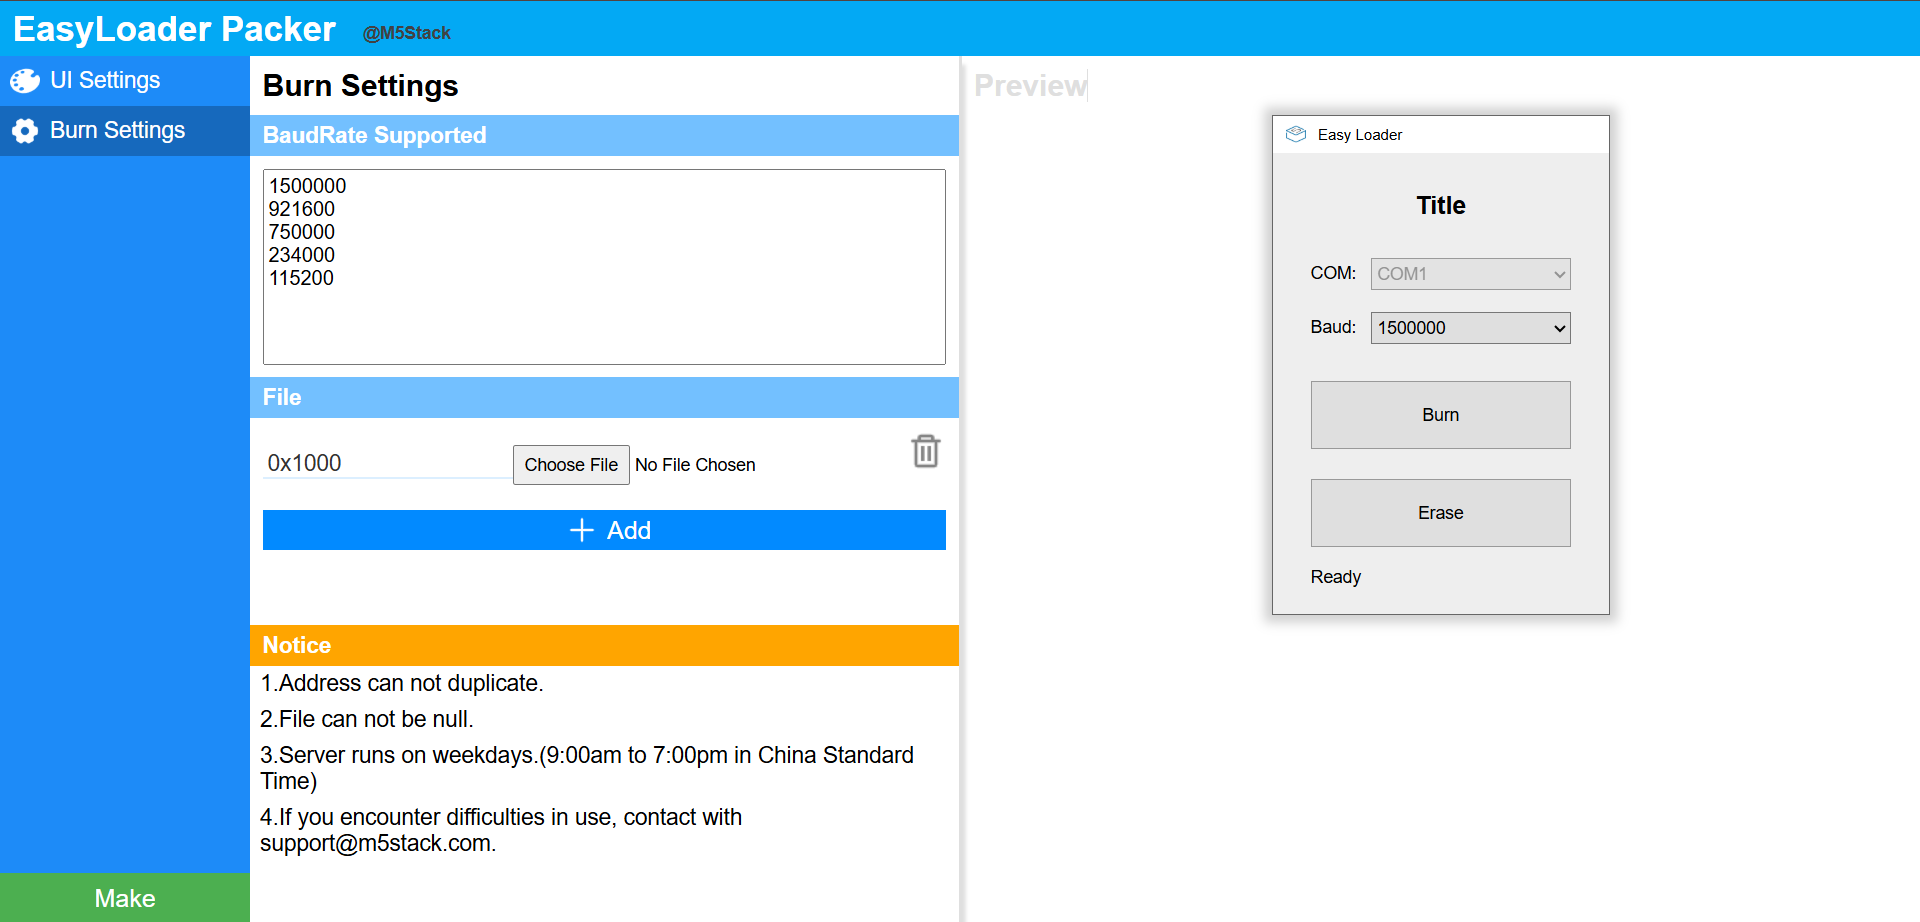Expand the COM port dropdown
This screenshot has height=922, width=1920.
point(1469,274)
